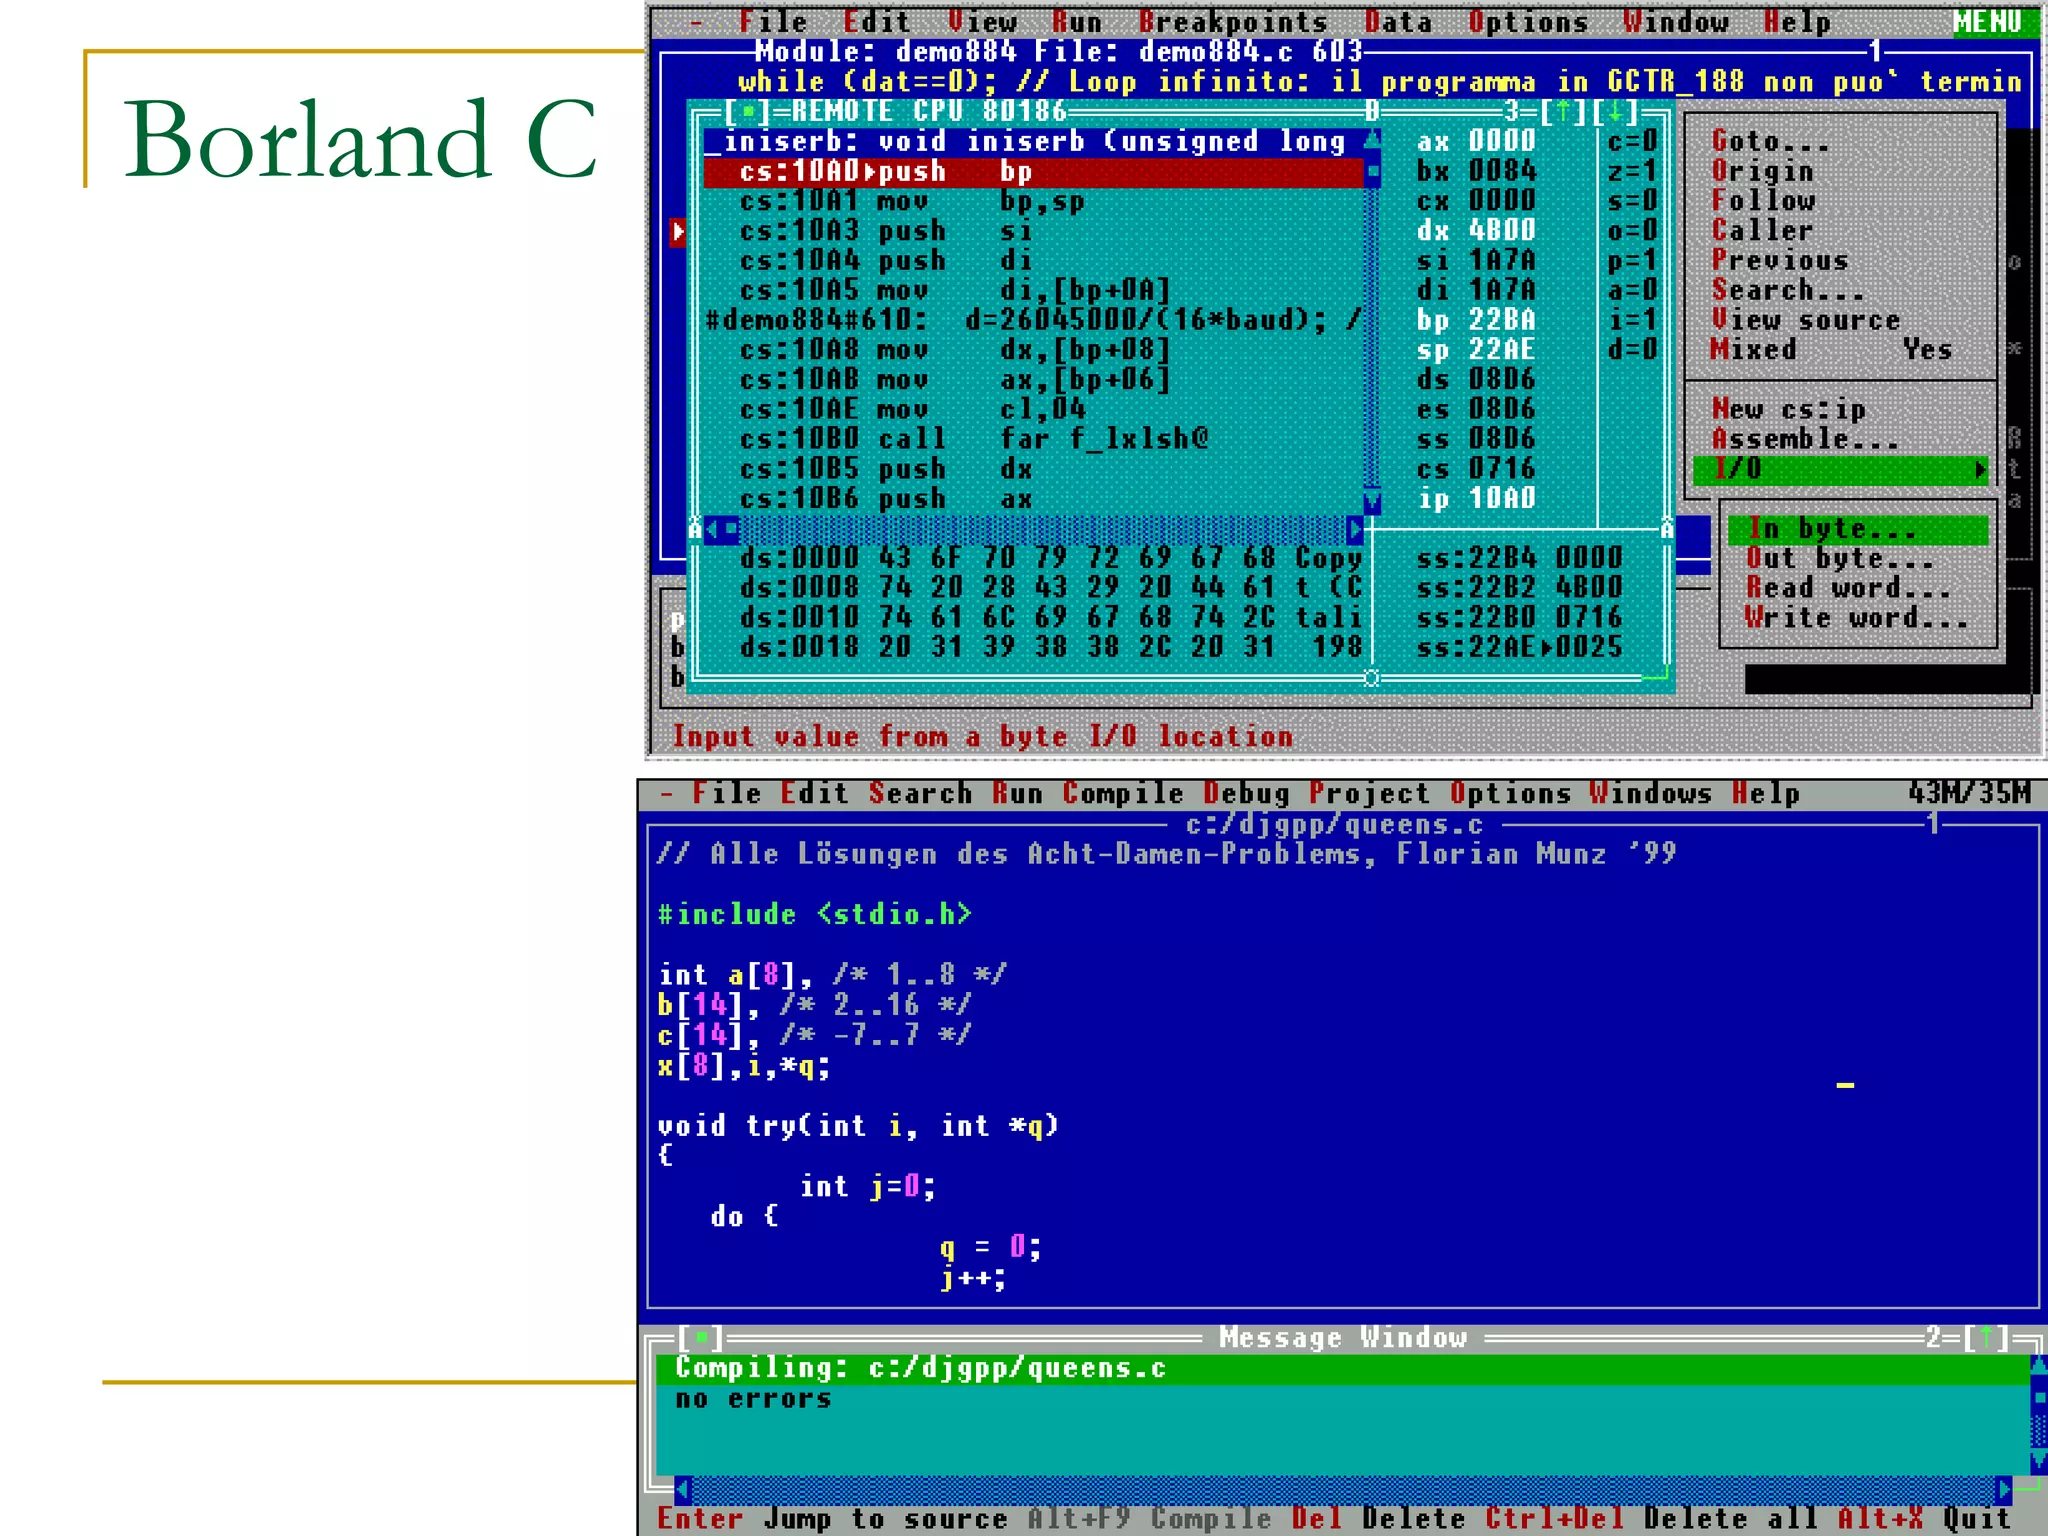Image resolution: width=2048 pixels, height=1536 pixels.
Task: Open the Debug menu in the lower IDE
Action: pos(1246,793)
